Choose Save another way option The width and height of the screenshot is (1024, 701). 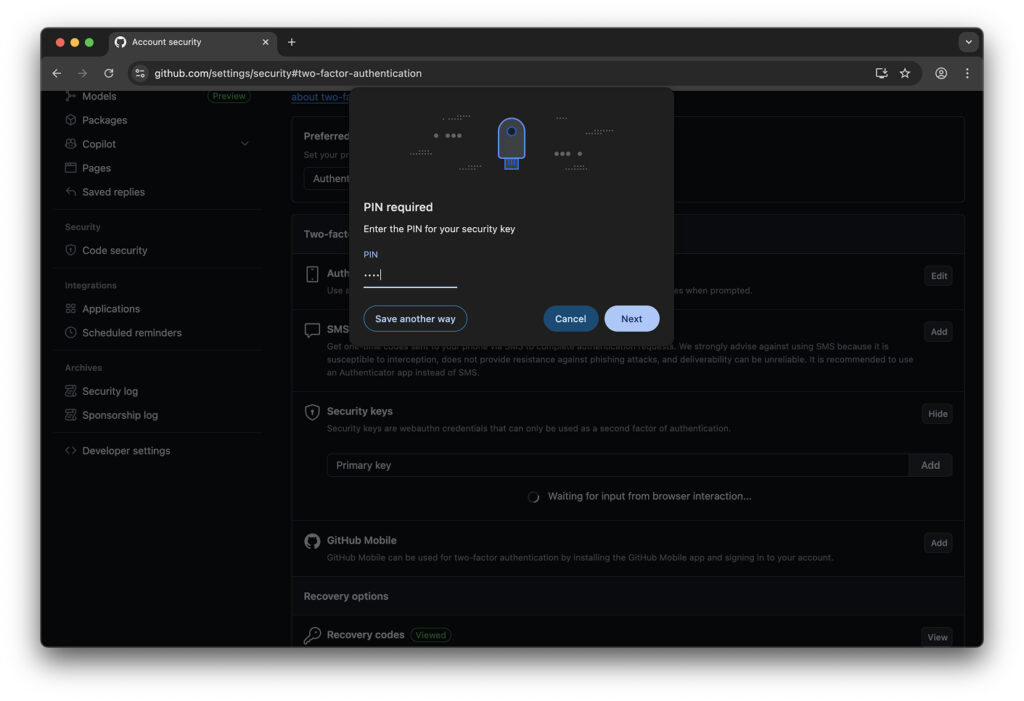click(x=415, y=319)
